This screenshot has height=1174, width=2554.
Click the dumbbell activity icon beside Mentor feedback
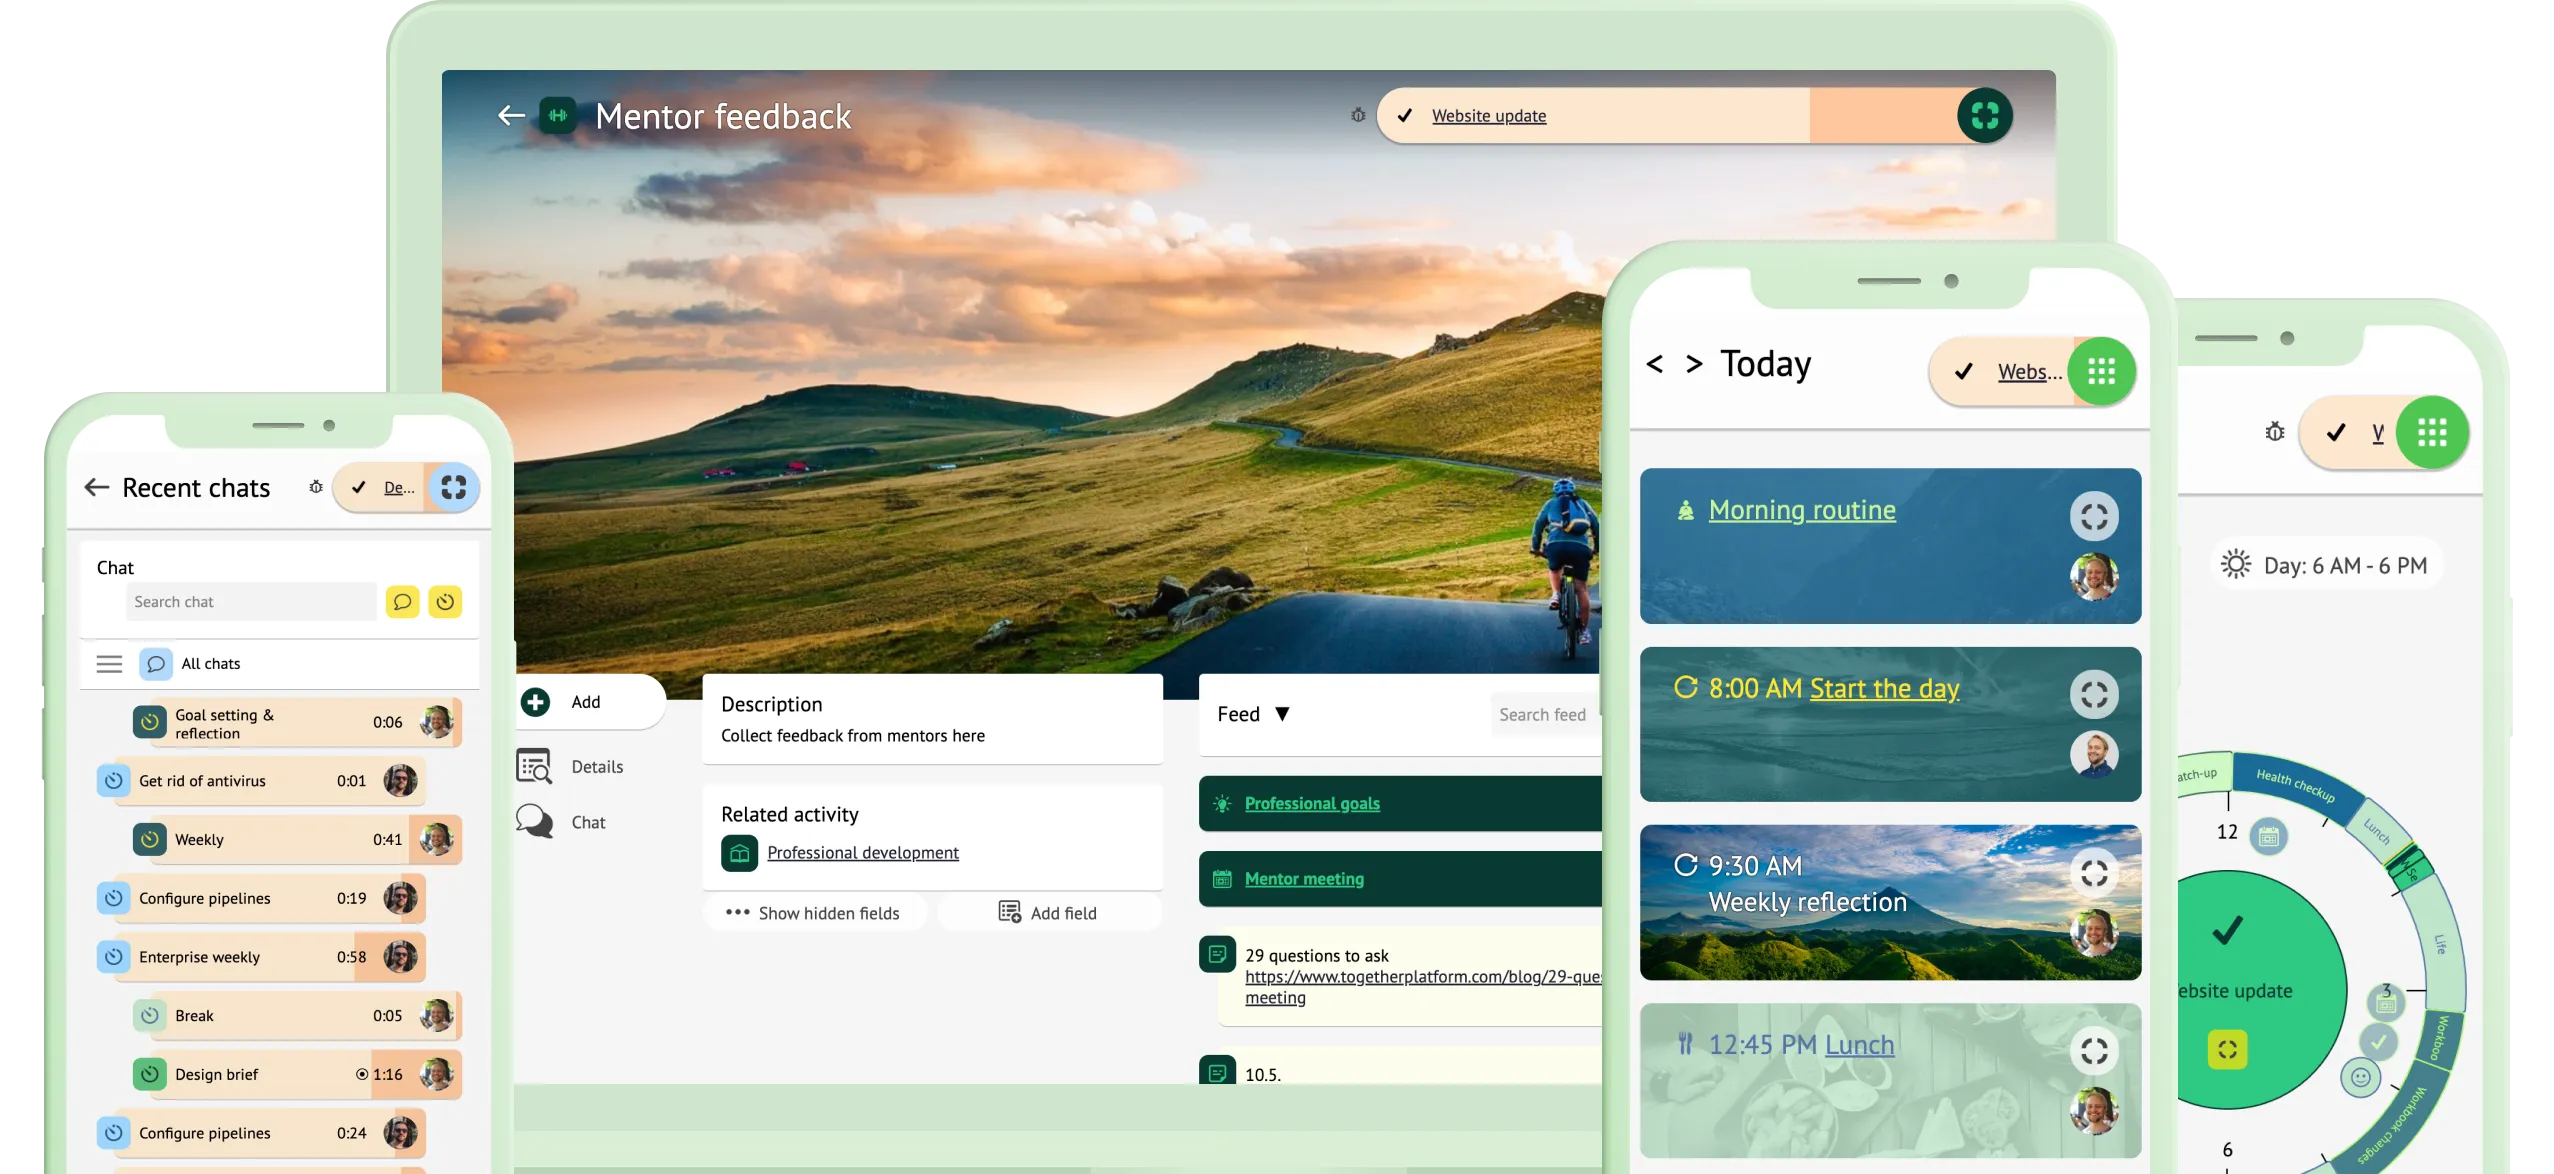point(558,116)
